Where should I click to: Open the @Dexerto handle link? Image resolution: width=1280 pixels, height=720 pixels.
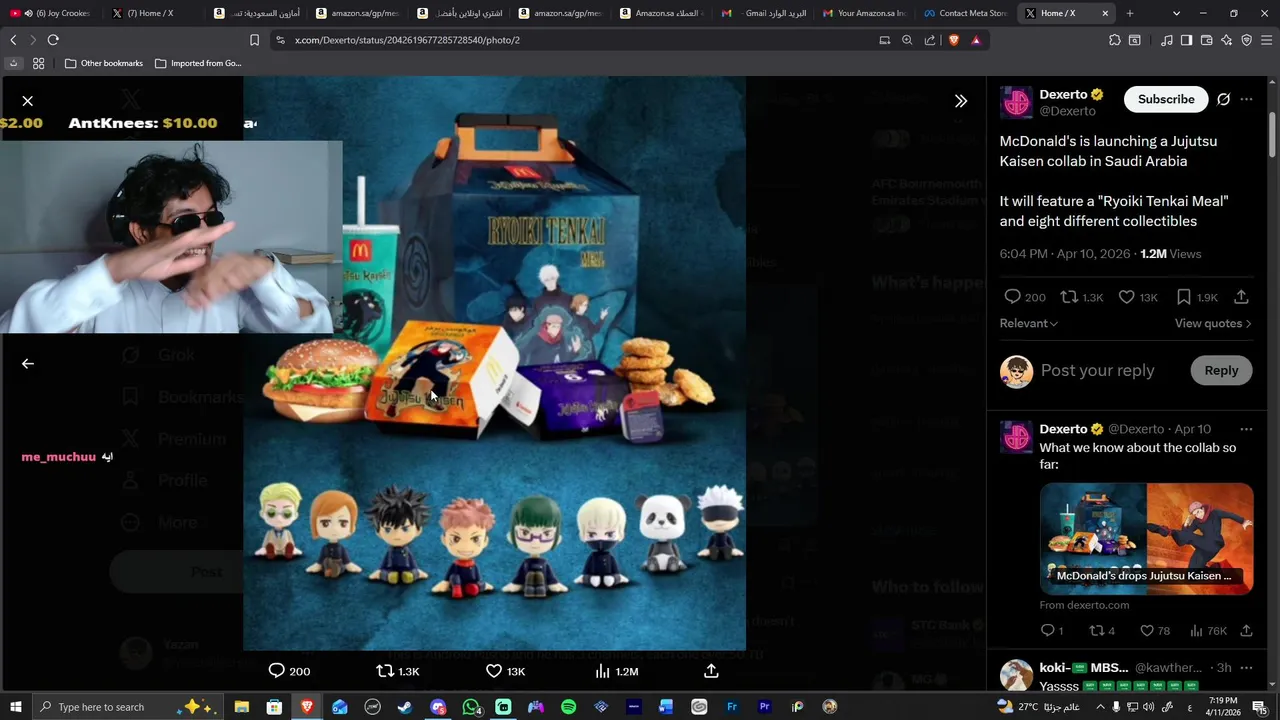click(1067, 111)
